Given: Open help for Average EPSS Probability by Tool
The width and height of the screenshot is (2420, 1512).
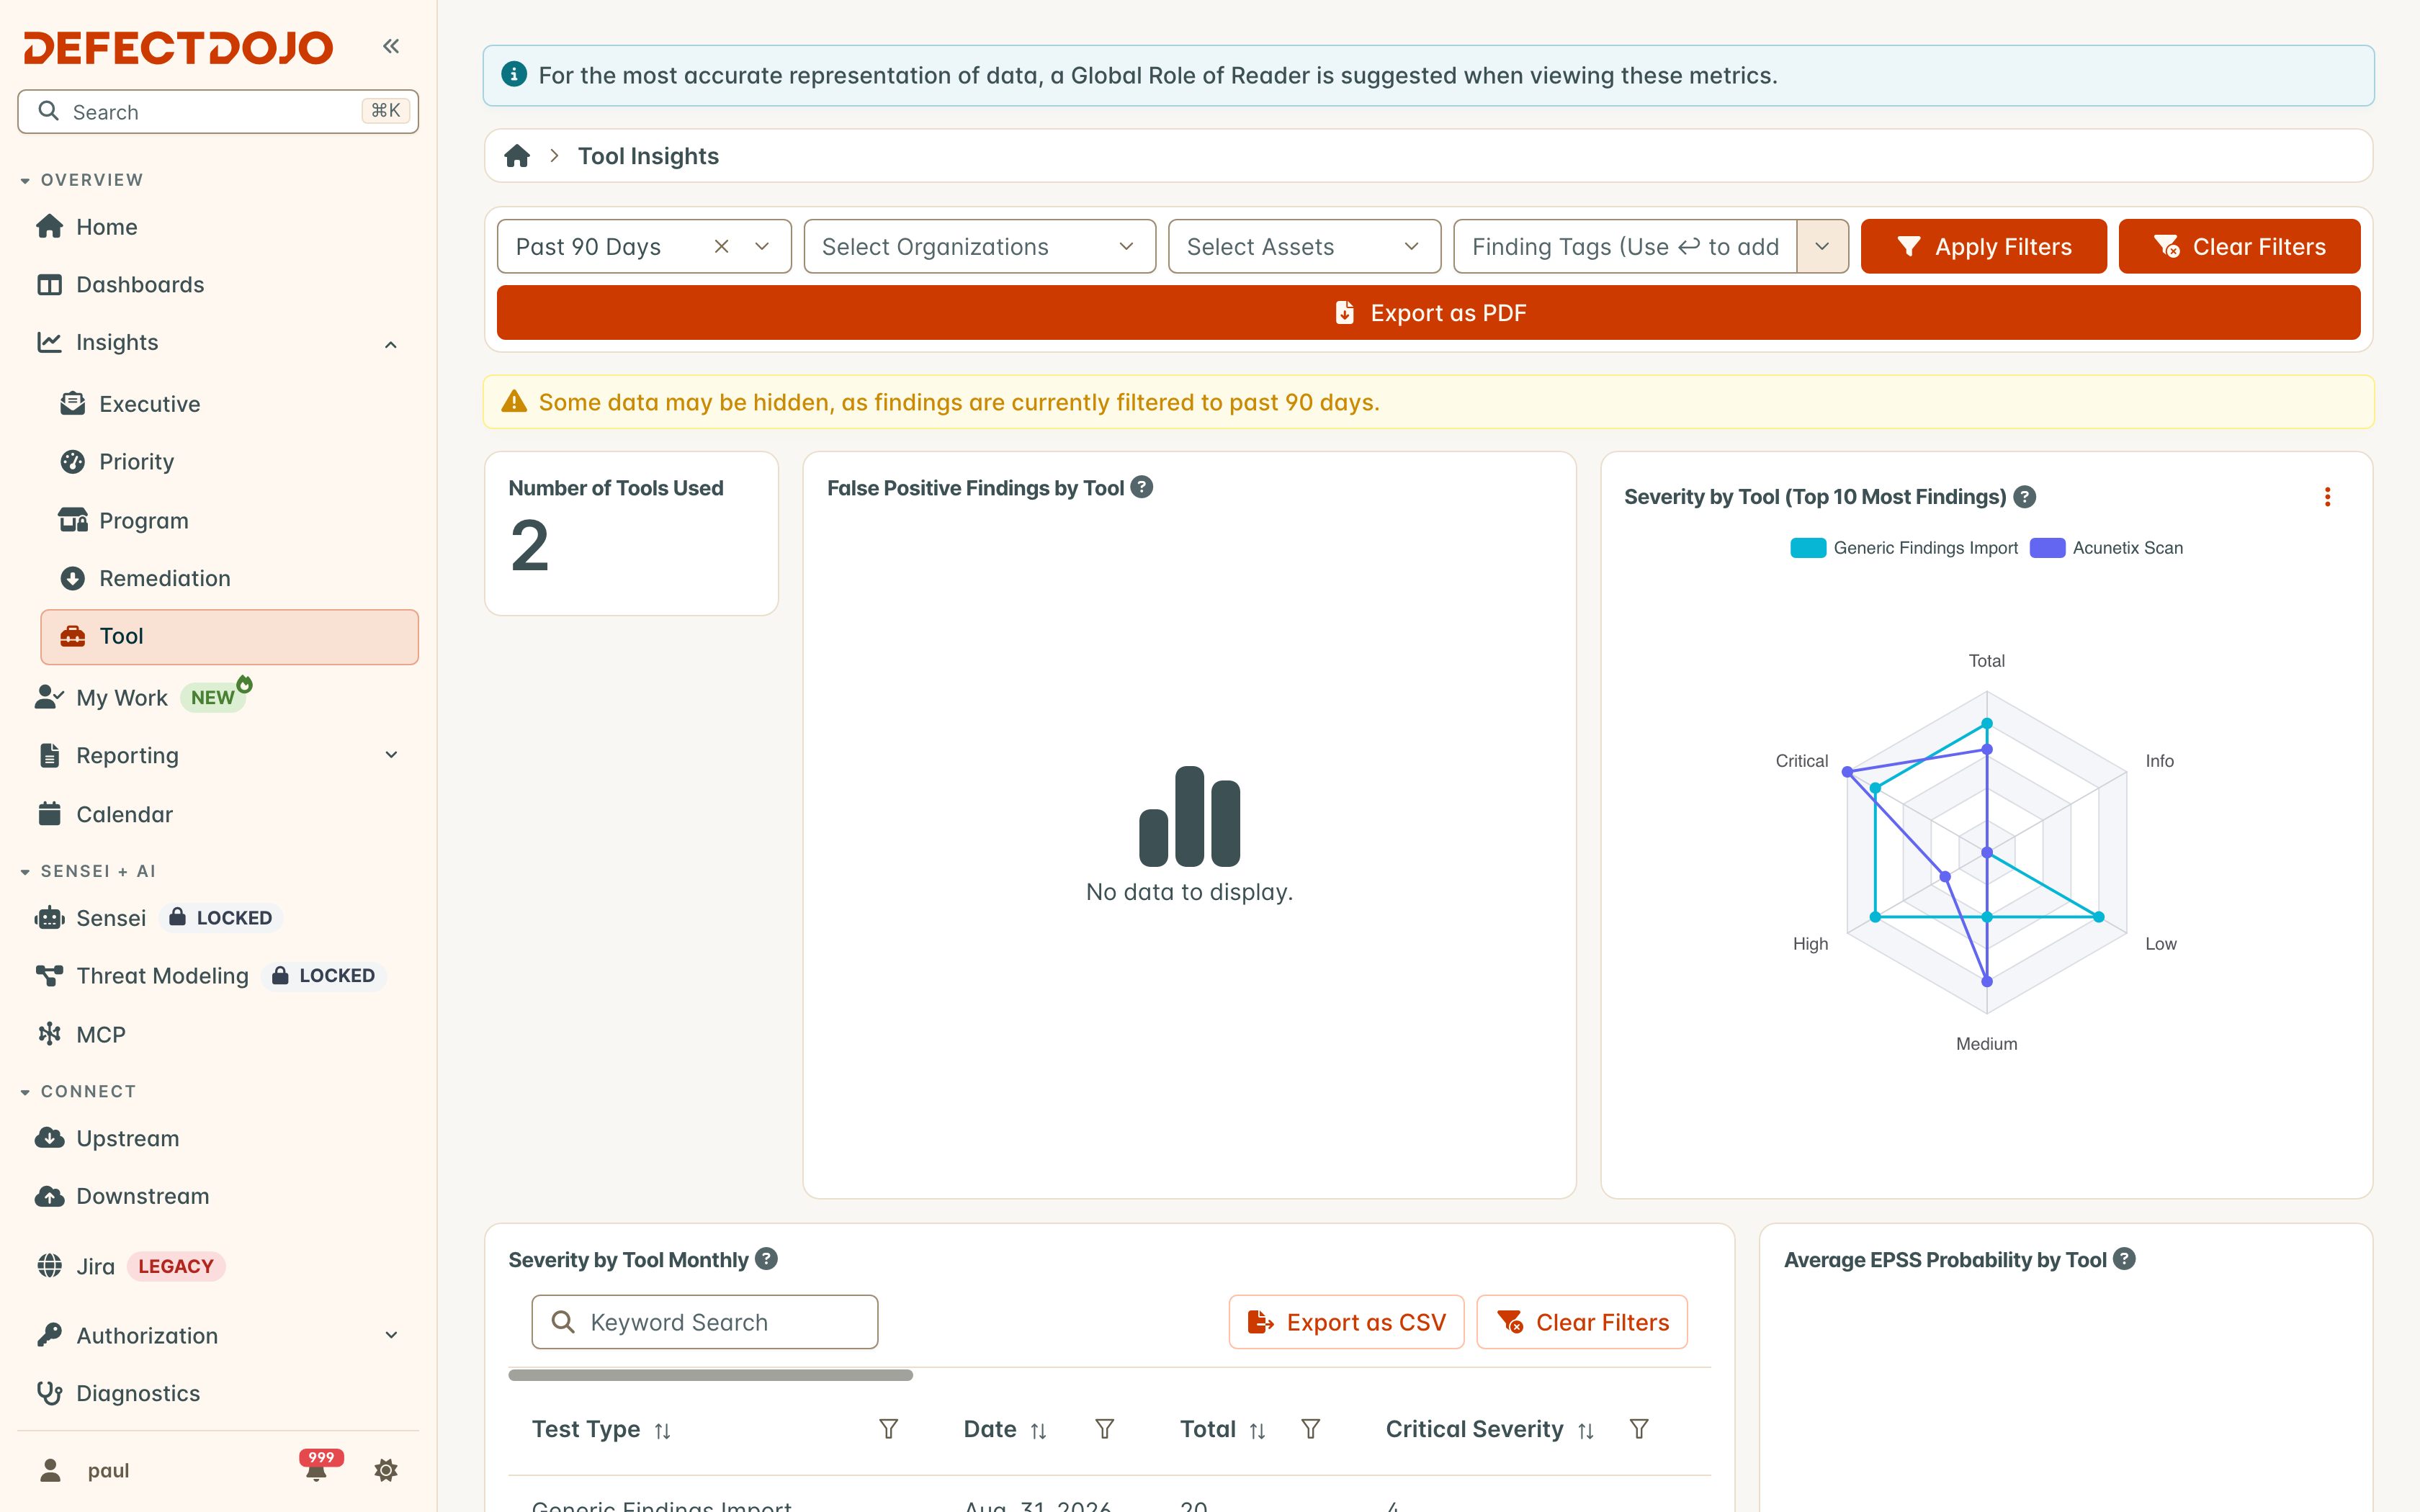Looking at the screenshot, I should pyautogui.click(x=2125, y=1259).
